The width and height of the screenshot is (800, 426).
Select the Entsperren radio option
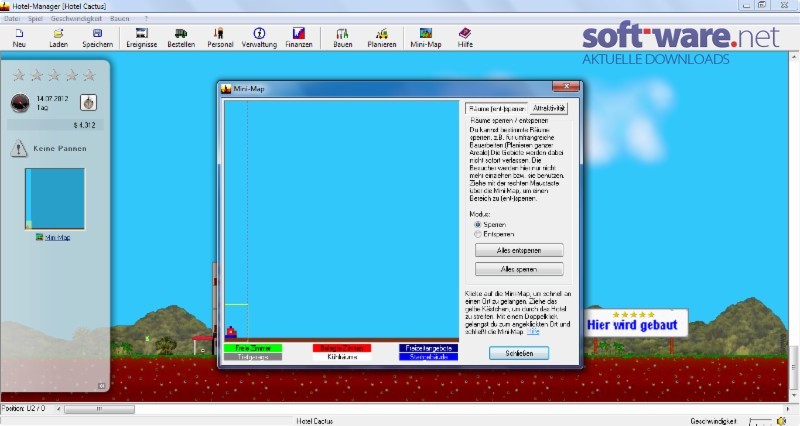coord(478,234)
